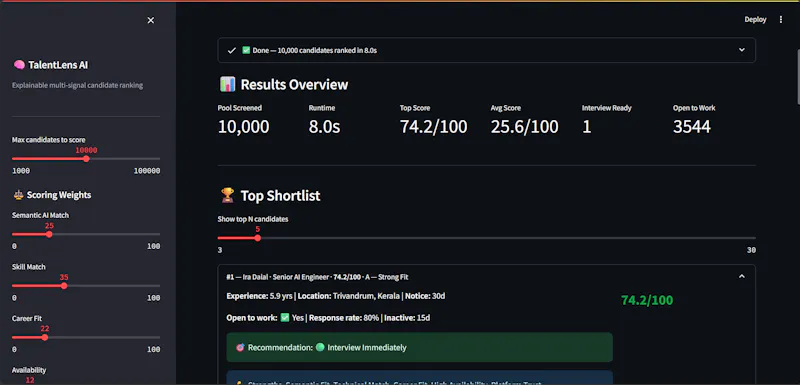800x385 pixels.
Task: Click the Interview Immediately recommendation banner
Action: click(x=419, y=347)
